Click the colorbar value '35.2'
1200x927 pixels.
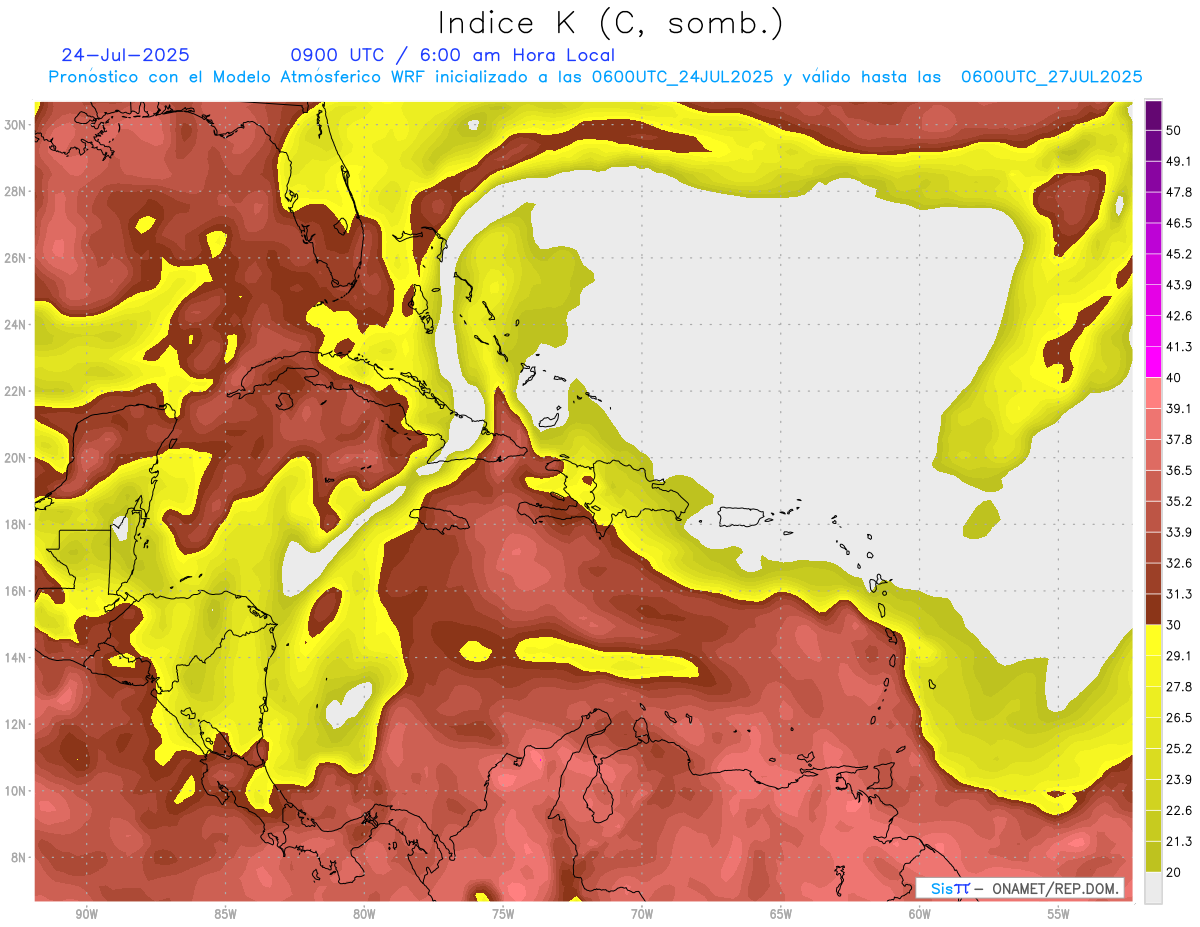(1179, 501)
